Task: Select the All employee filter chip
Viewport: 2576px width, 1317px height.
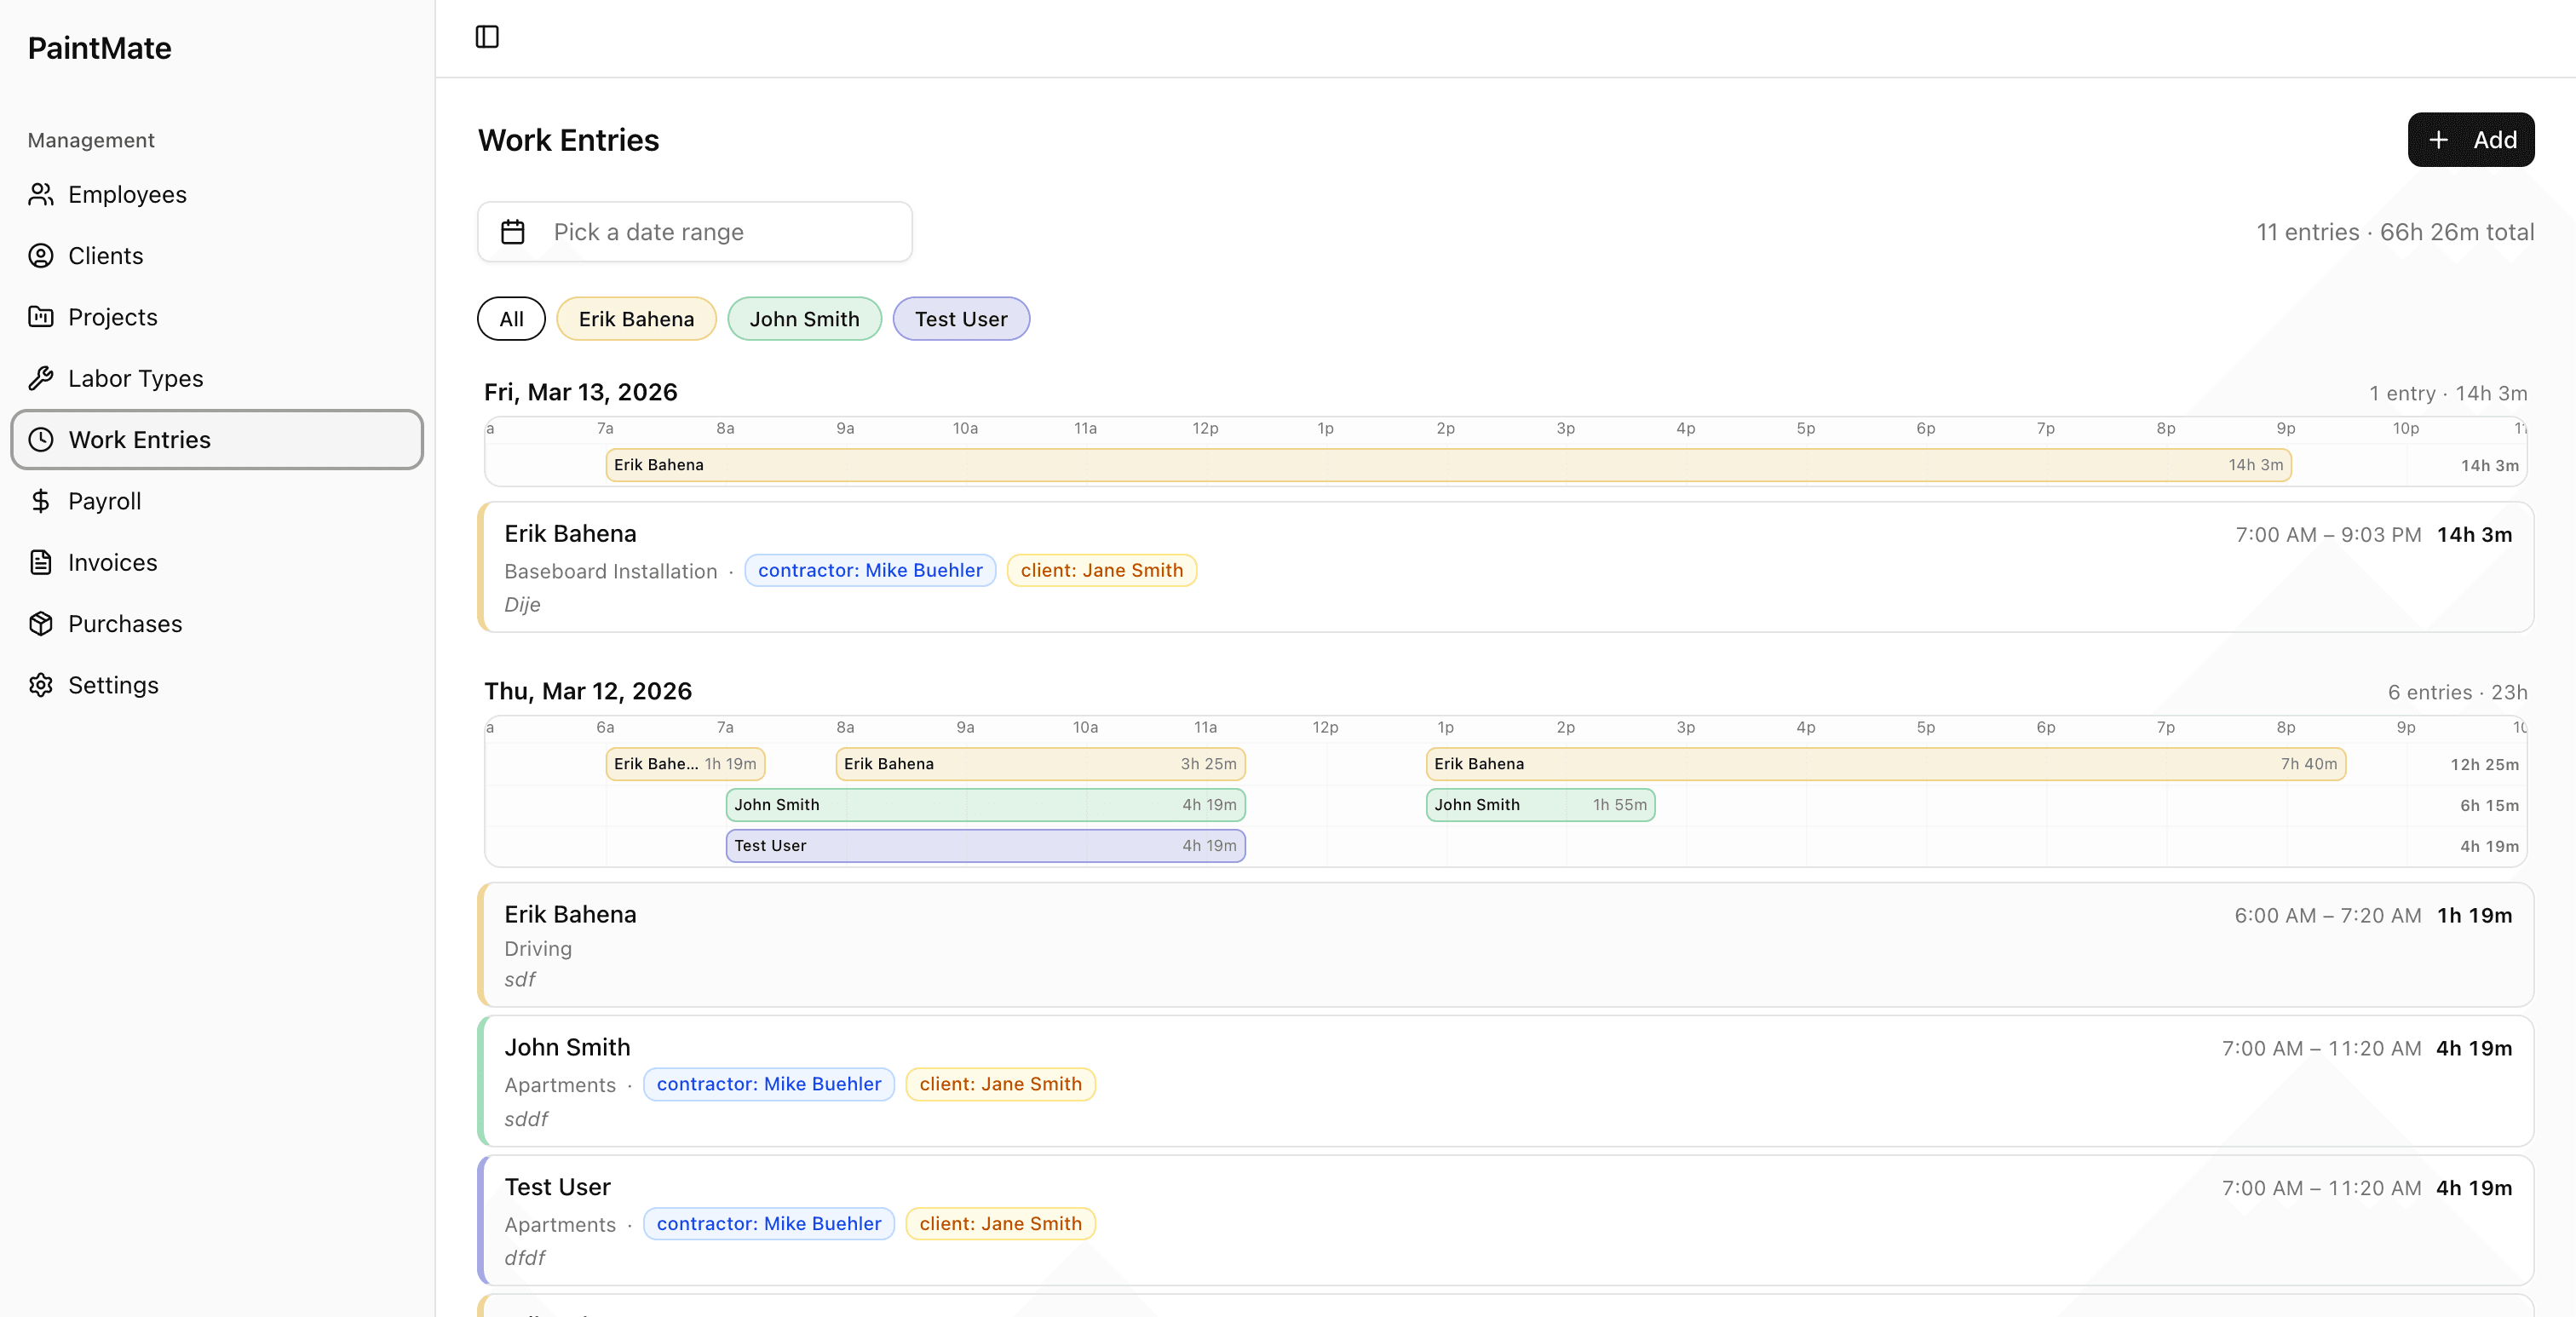Action: (511, 319)
